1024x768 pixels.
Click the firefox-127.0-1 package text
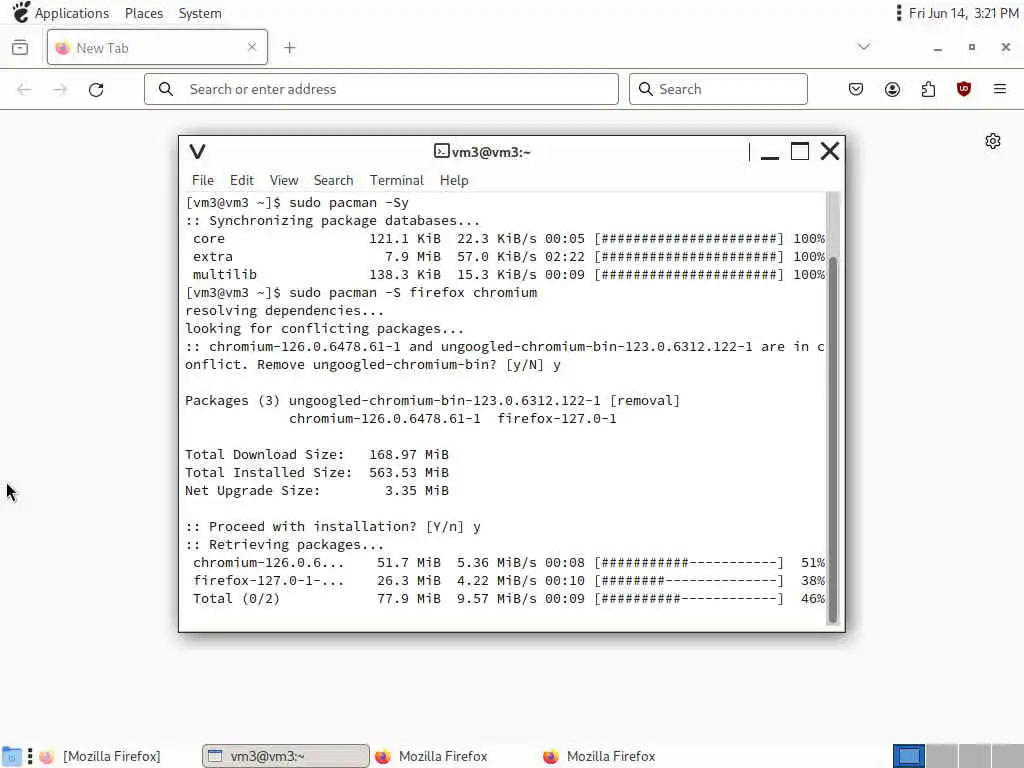point(556,419)
